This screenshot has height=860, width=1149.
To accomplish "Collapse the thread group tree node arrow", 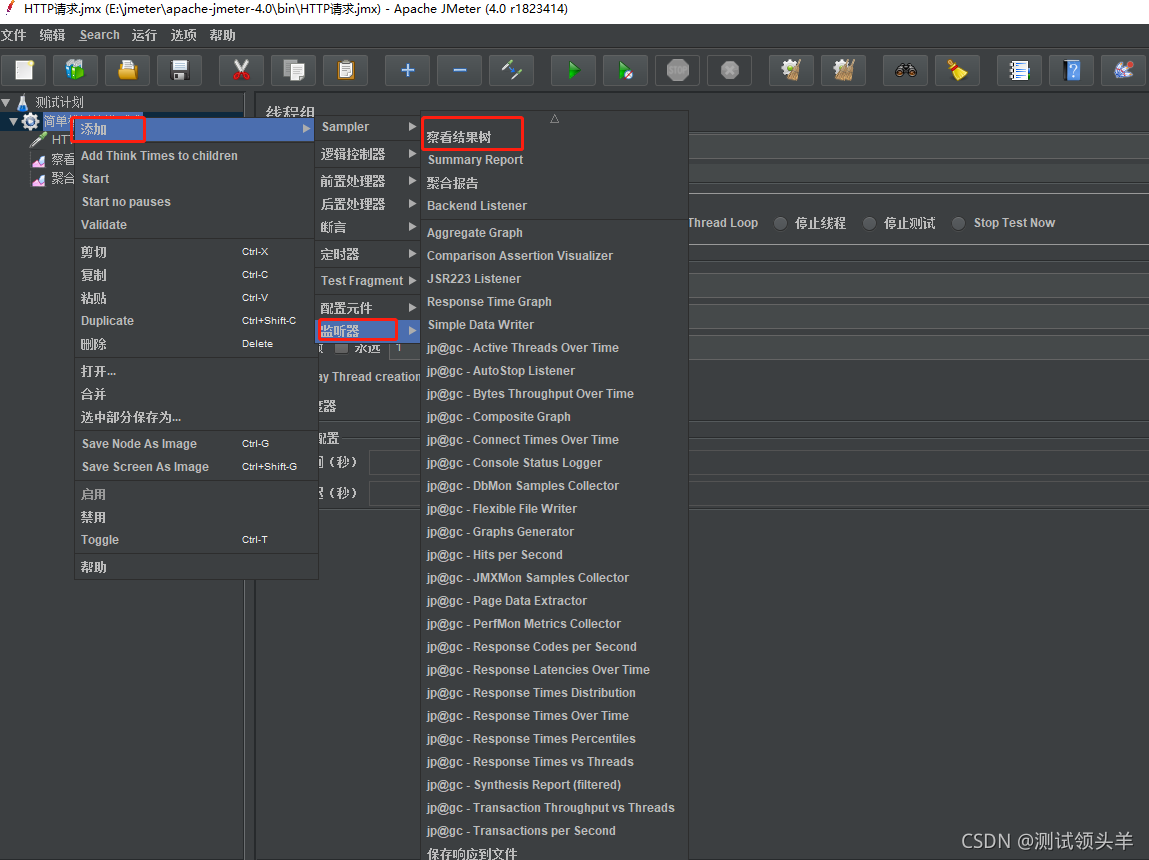I will point(13,122).
